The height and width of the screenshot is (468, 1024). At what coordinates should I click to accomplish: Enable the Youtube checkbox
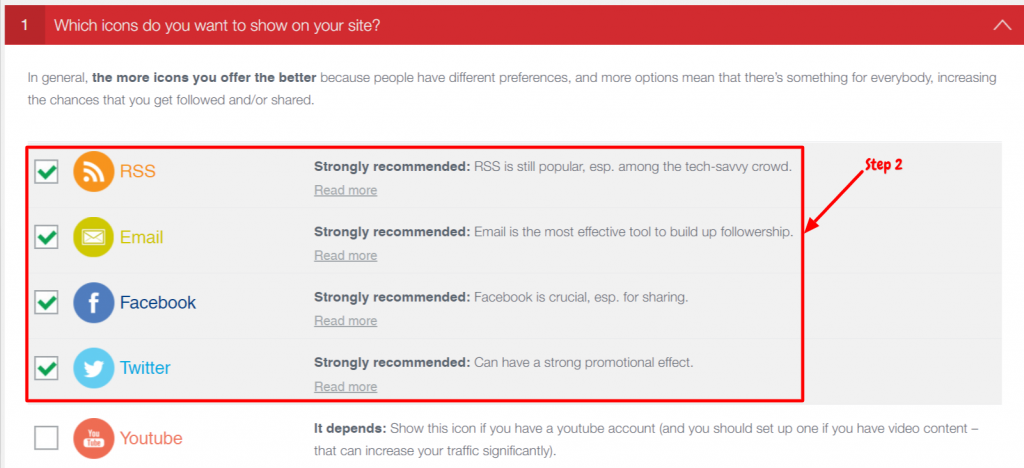tap(46, 438)
